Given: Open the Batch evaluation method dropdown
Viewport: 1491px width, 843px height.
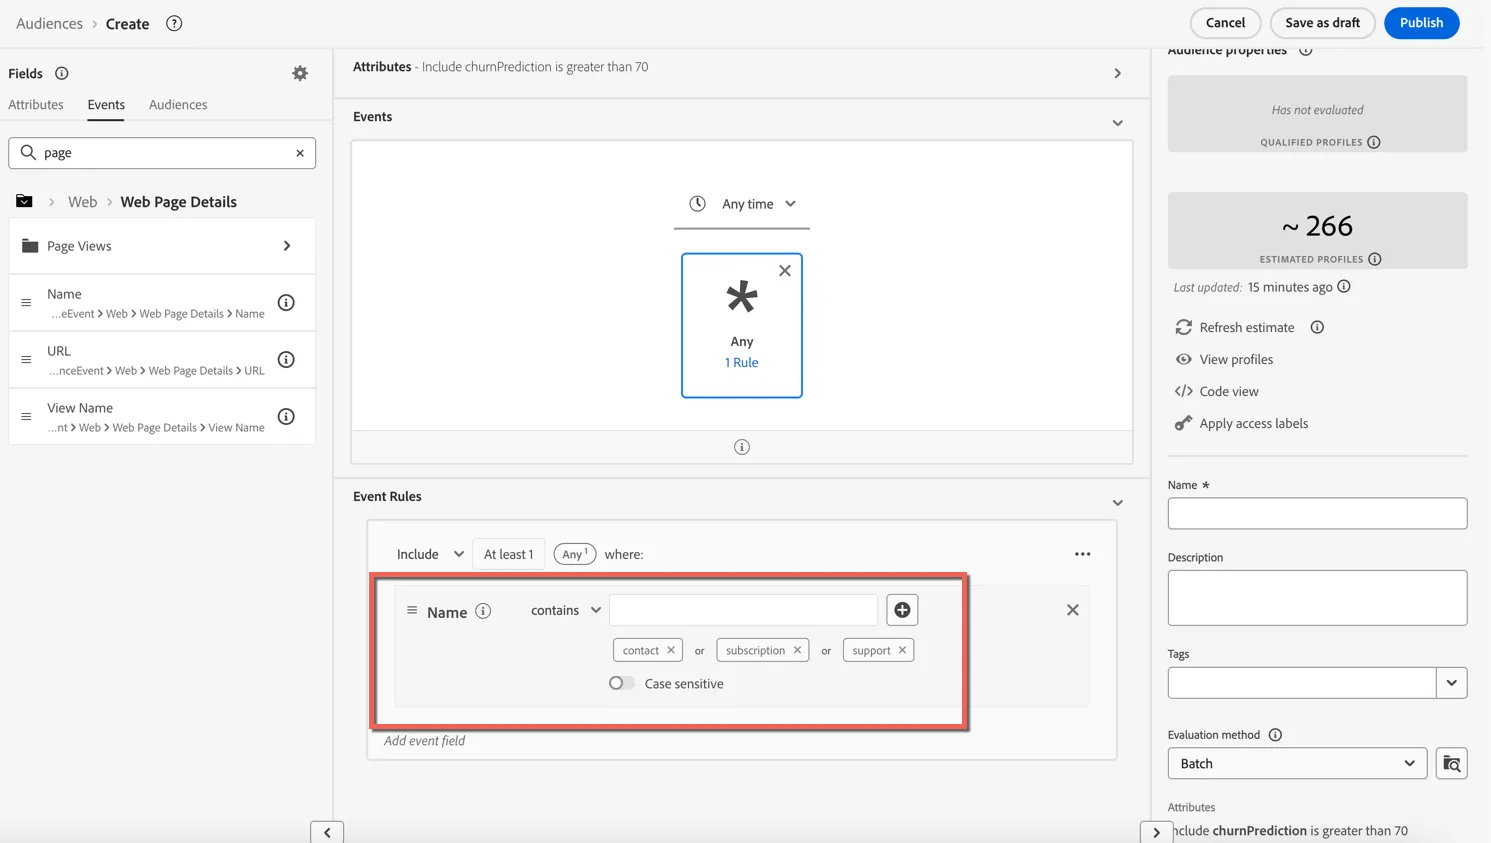Looking at the screenshot, I should click(1297, 763).
